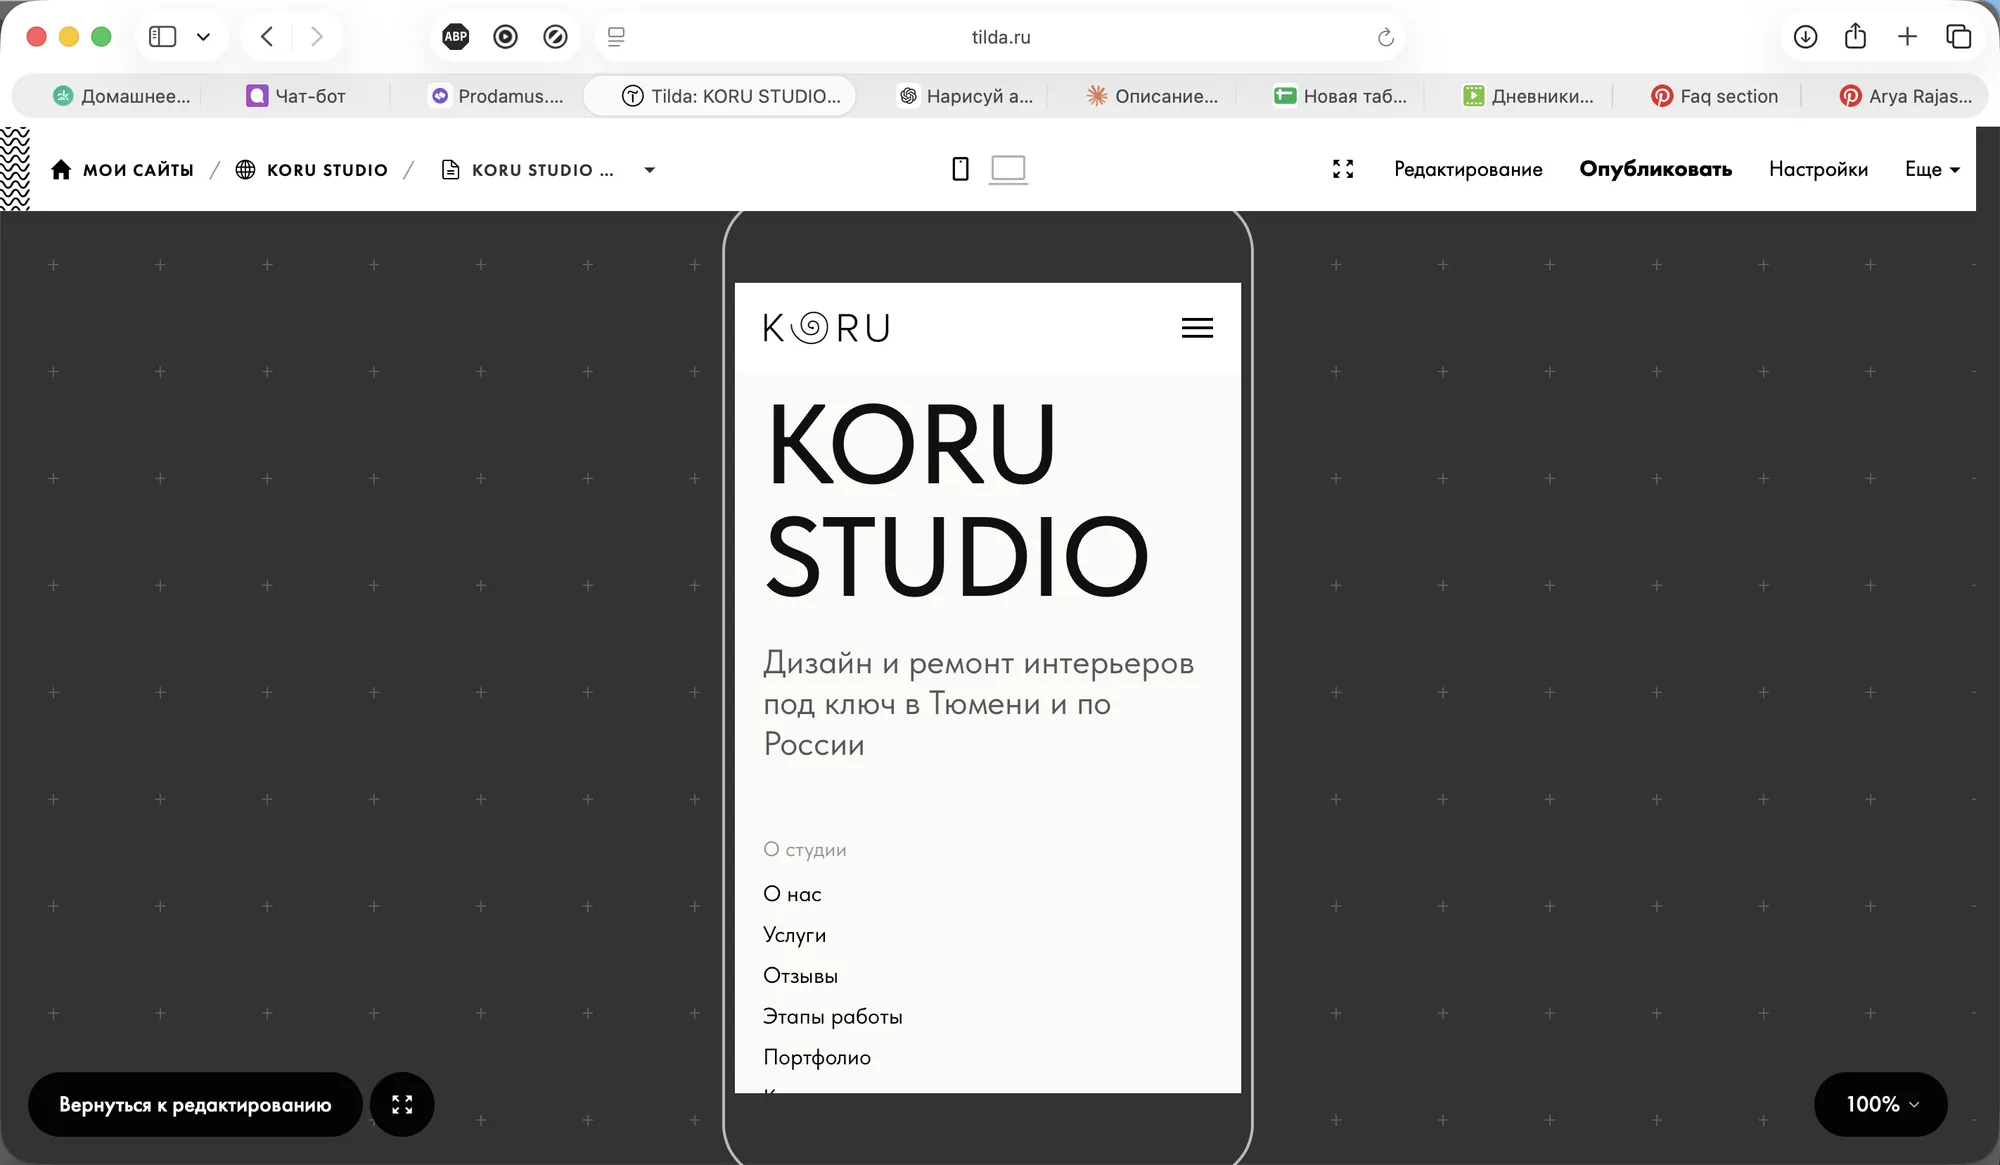2000x1165 pixels.
Task: Click Safari share icon
Action: (x=1856, y=36)
